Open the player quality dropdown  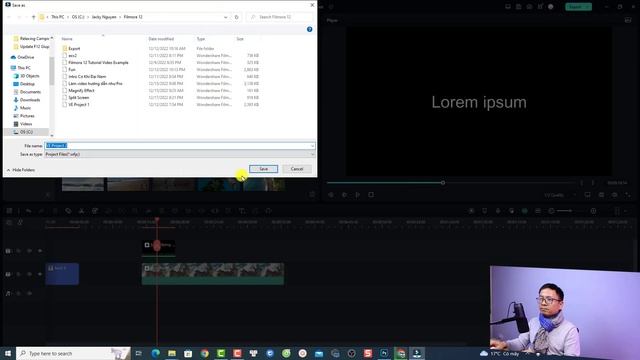tap(560, 195)
